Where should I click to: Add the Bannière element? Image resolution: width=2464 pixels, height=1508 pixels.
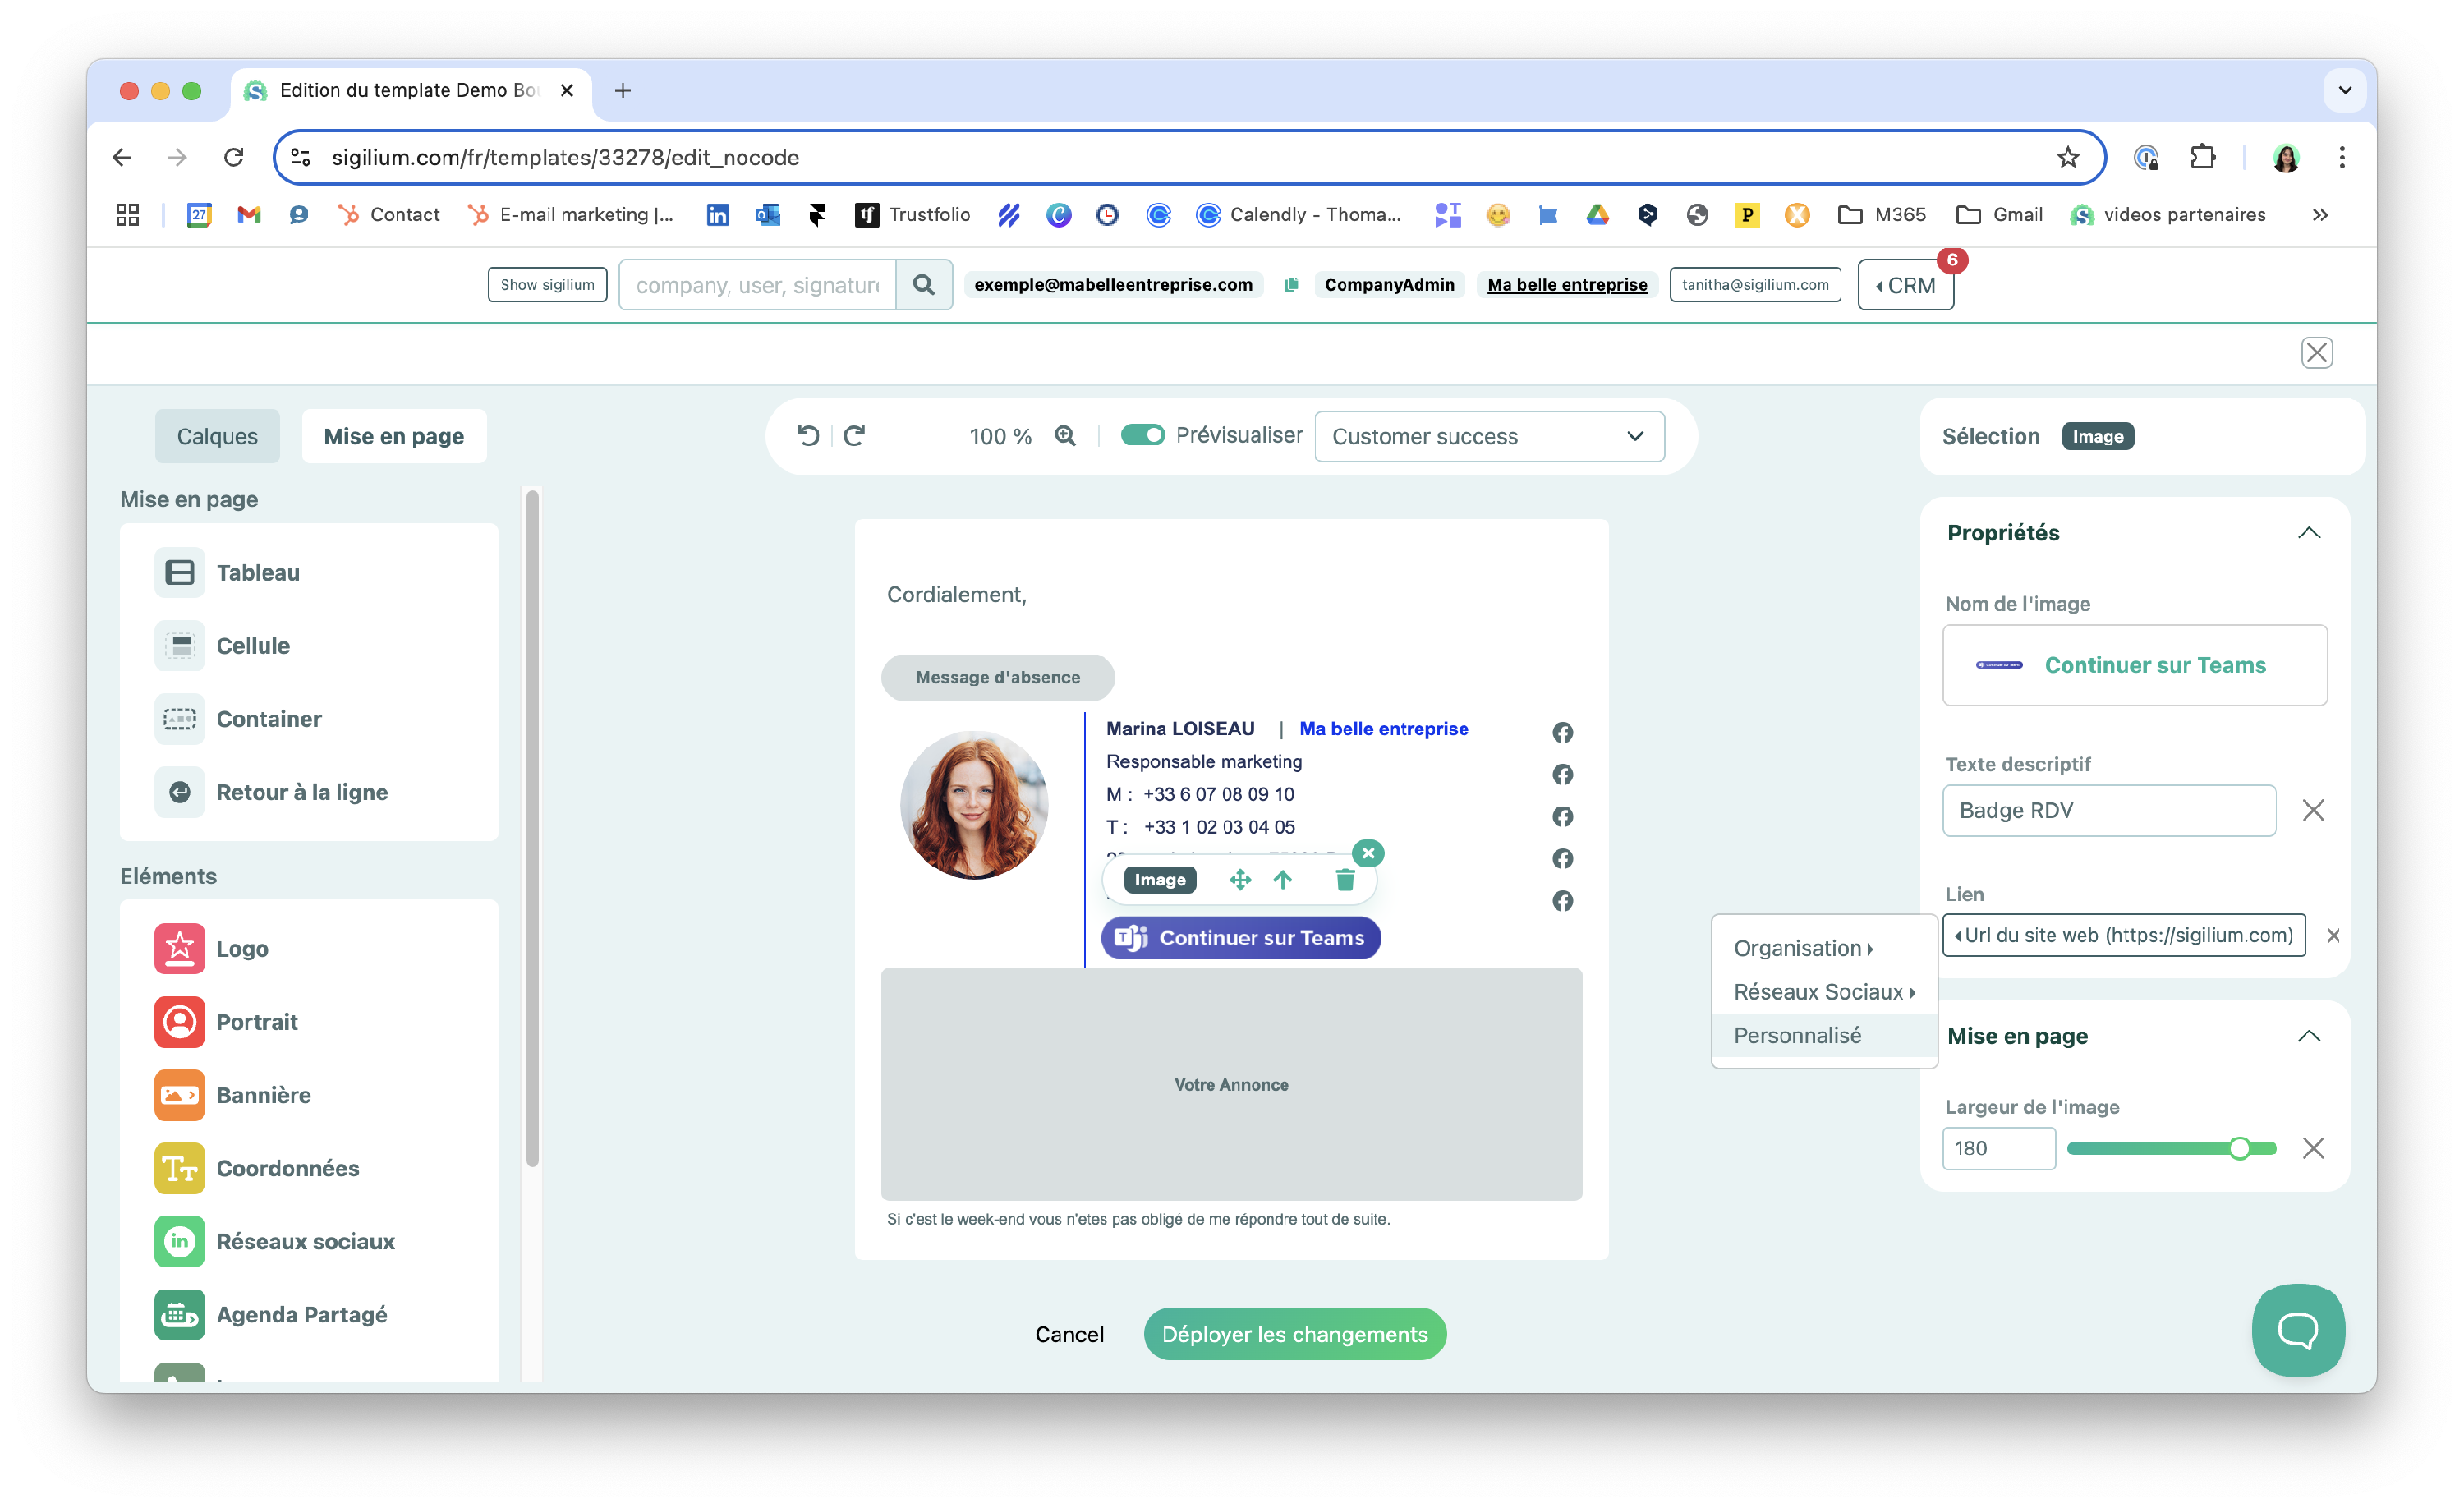(x=263, y=1095)
